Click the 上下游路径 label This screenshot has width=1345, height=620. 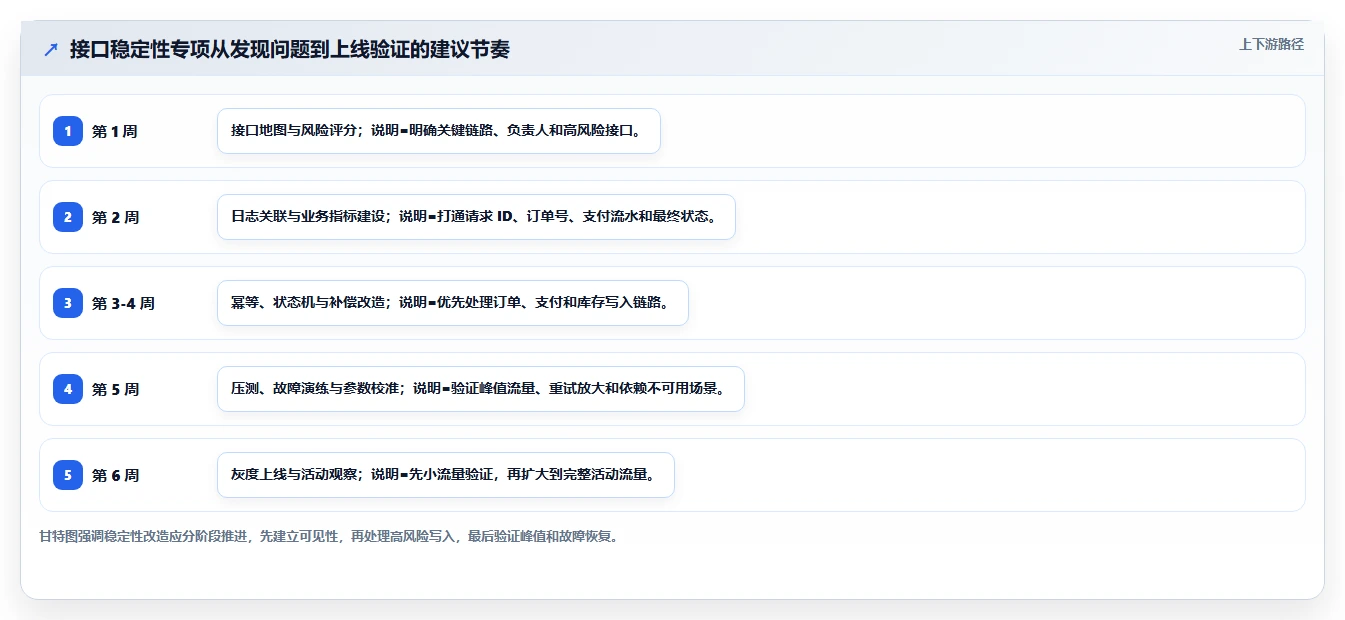(x=1271, y=44)
